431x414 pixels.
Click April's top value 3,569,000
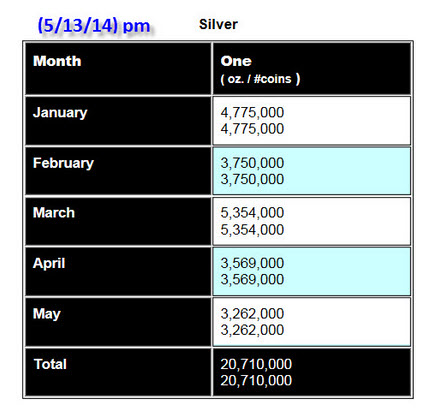(252, 263)
